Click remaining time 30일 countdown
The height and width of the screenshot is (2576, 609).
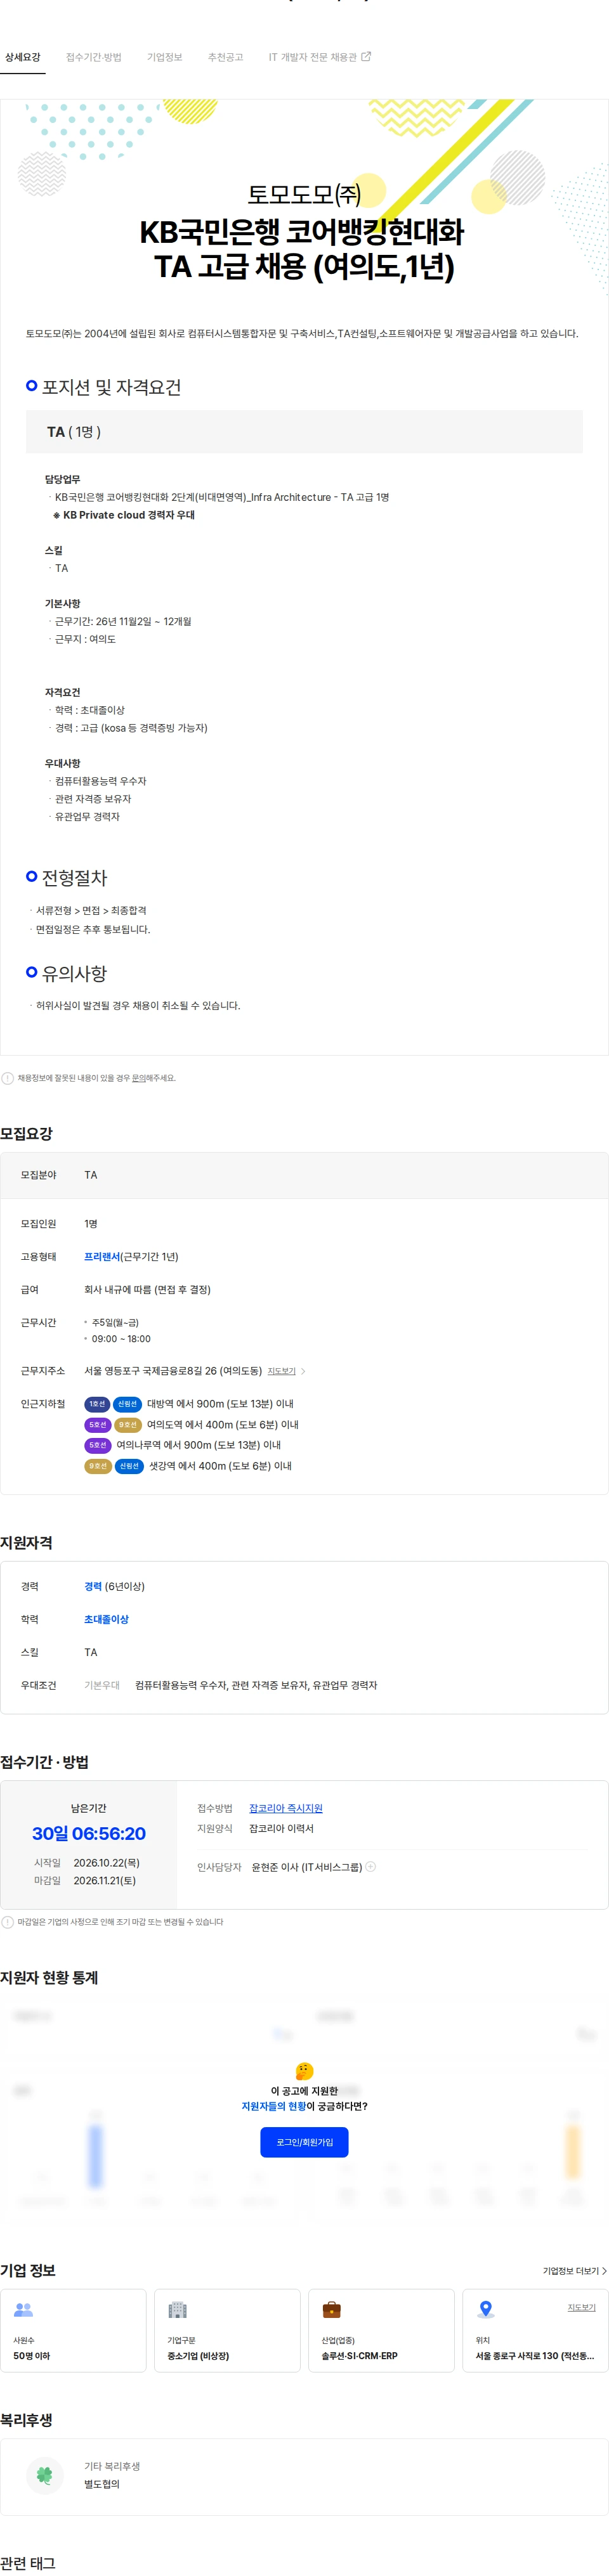(x=89, y=1834)
